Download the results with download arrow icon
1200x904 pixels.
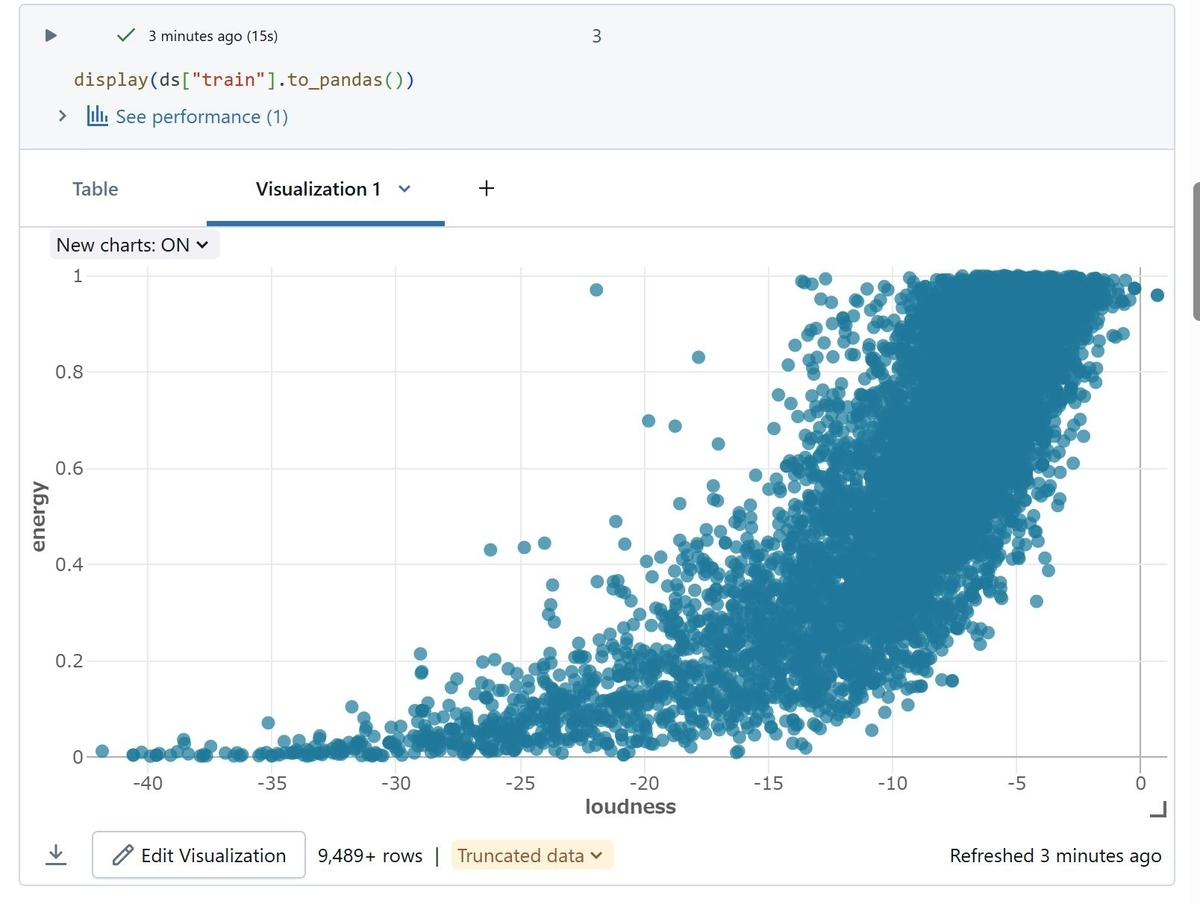pos(56,855)
